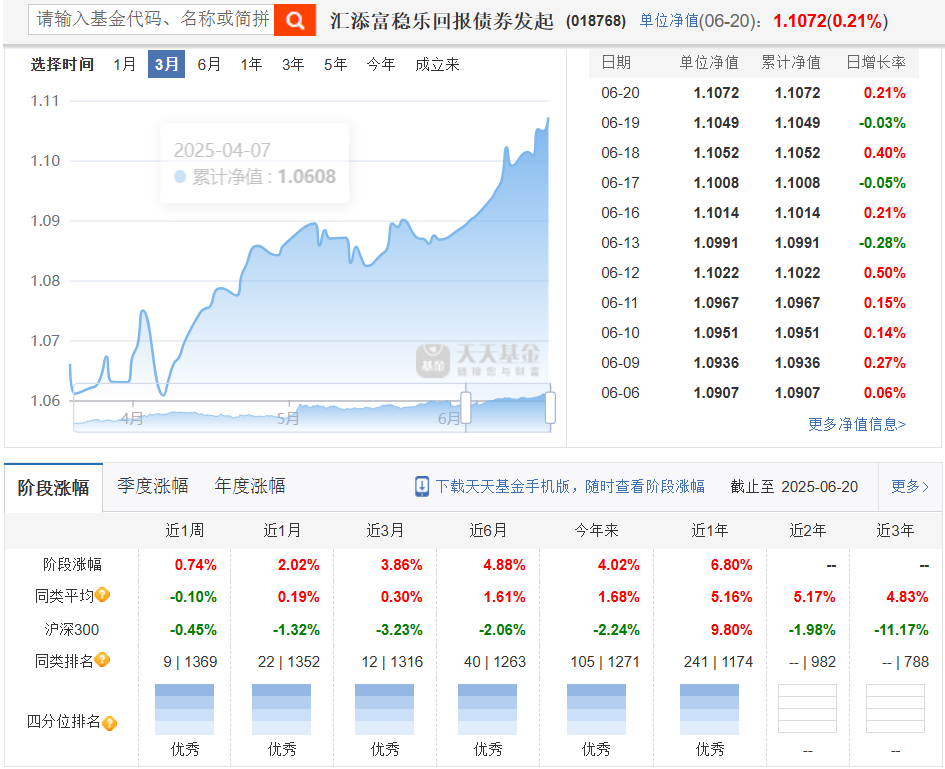Select the 1年 time range

click(251, 64)
